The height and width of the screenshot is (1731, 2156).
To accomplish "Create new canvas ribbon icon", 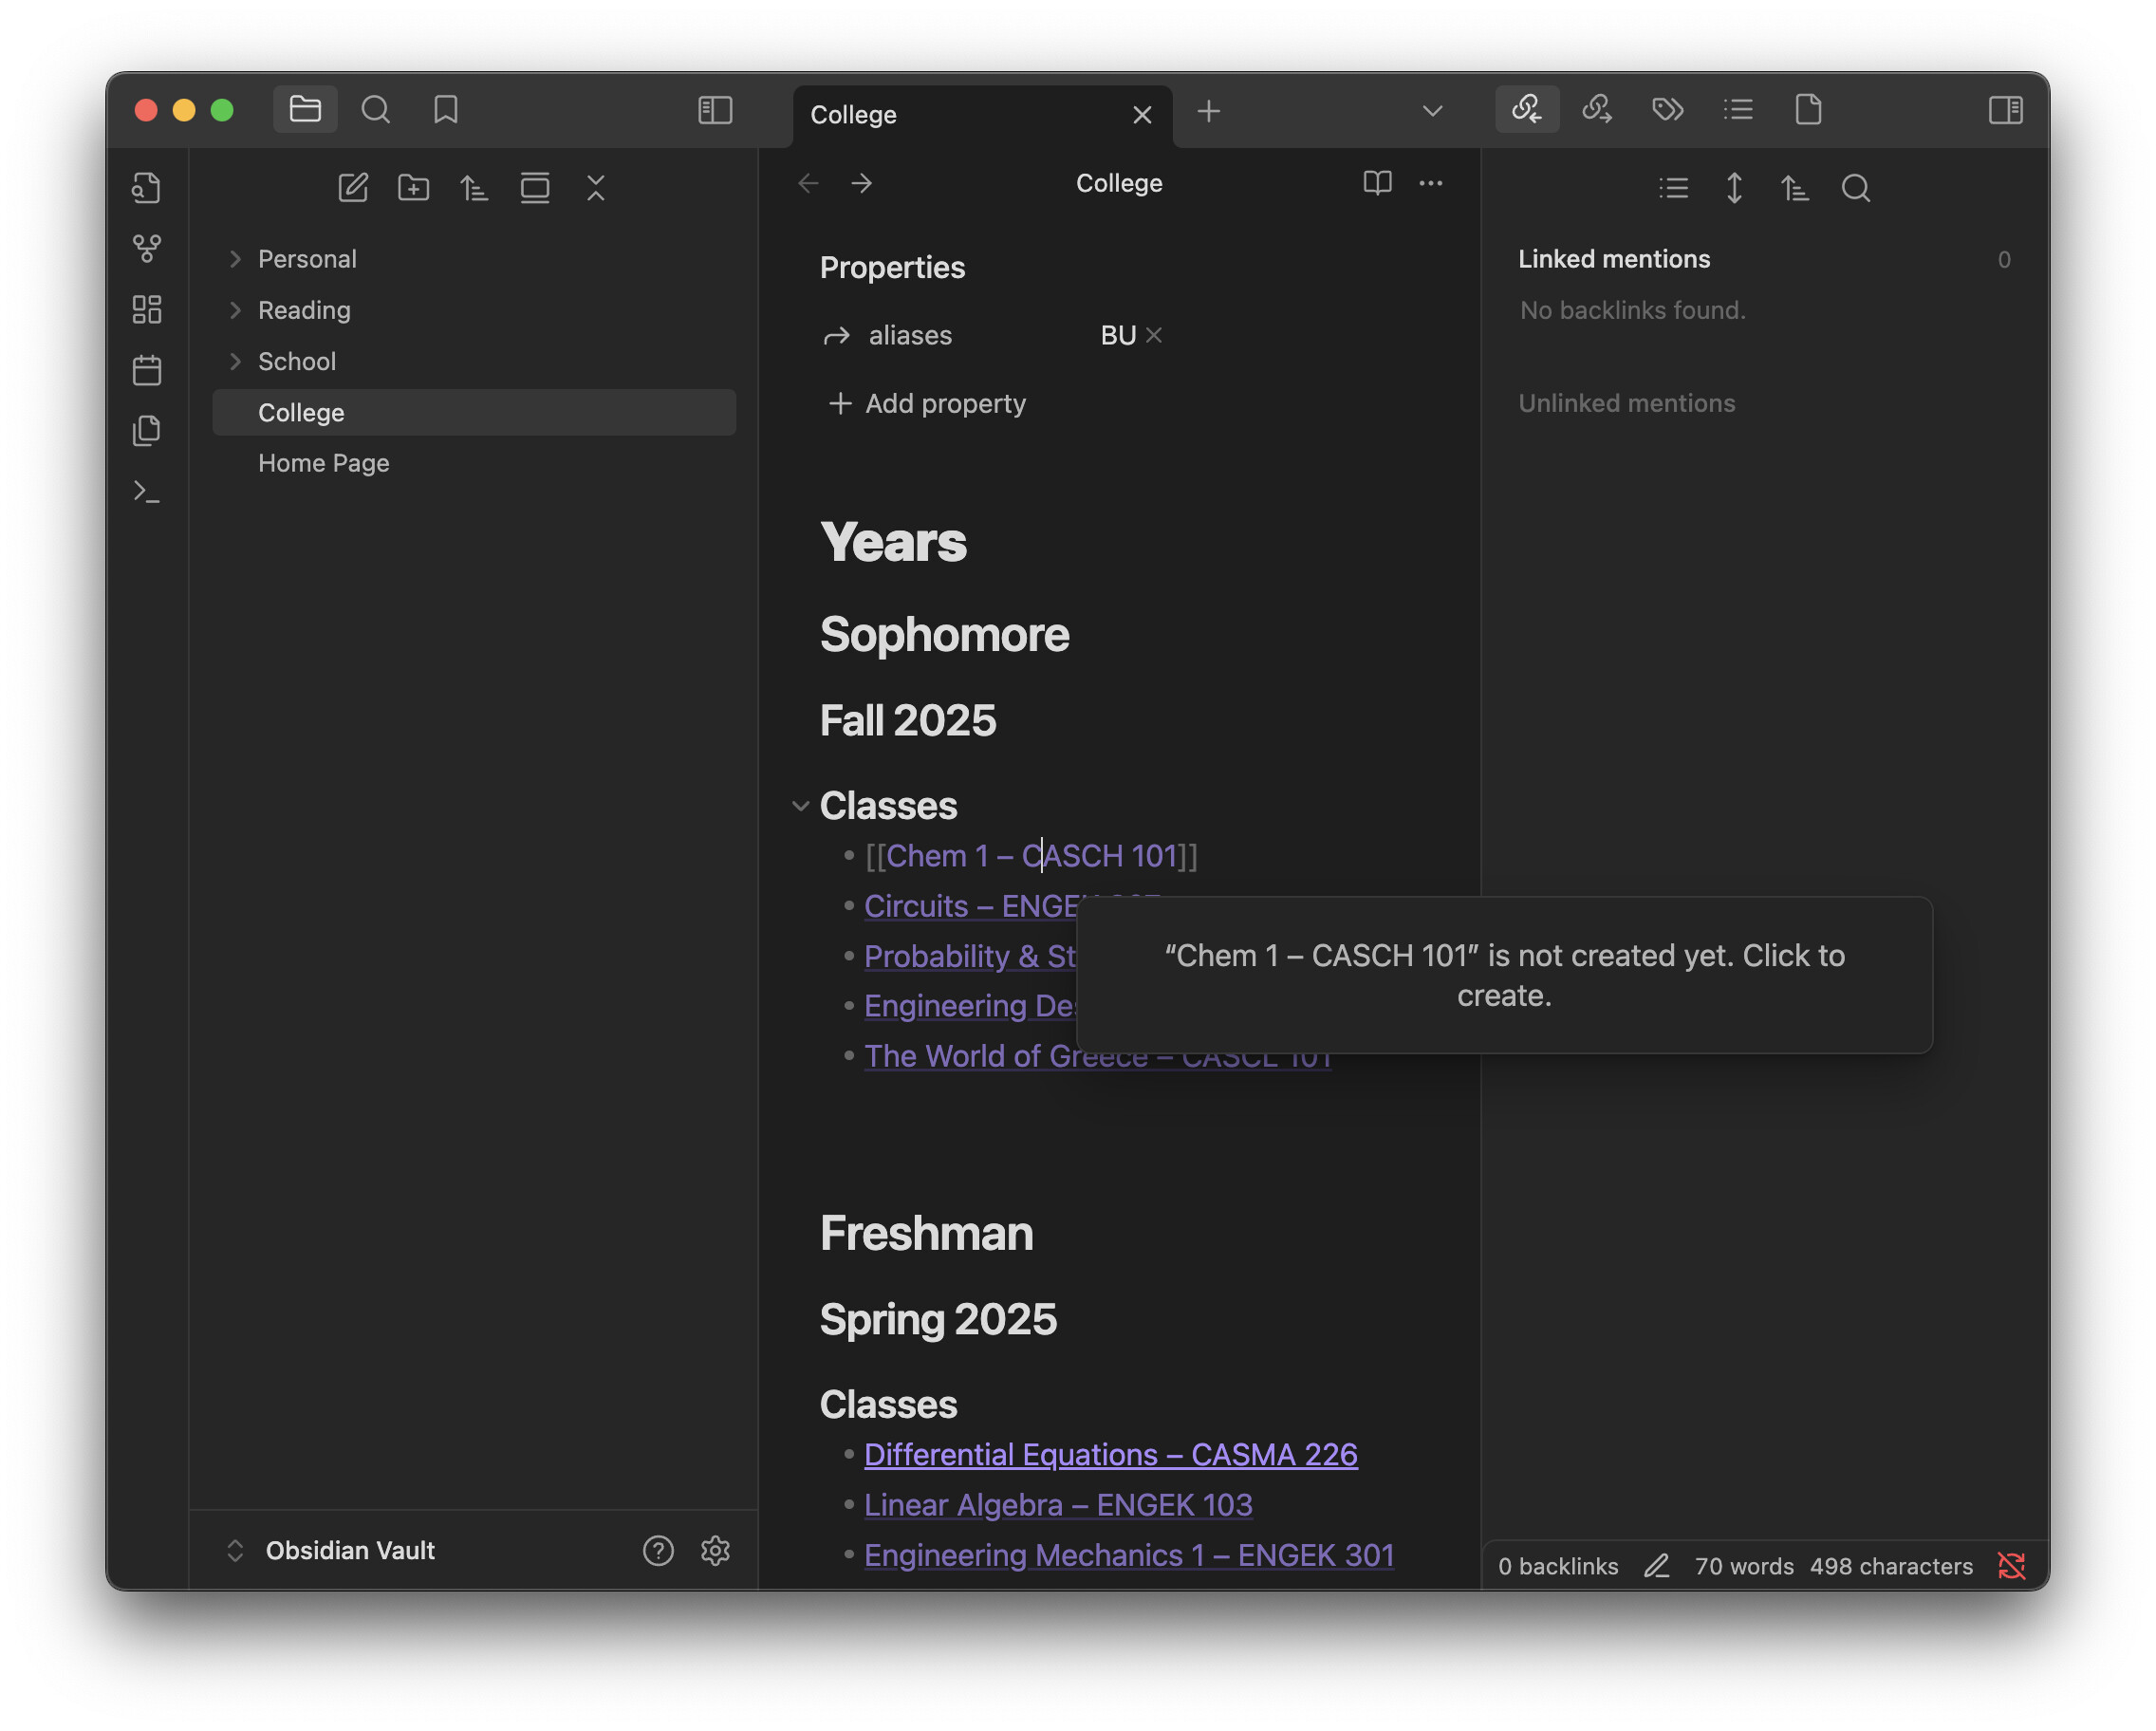I will (x=147, y=309).
